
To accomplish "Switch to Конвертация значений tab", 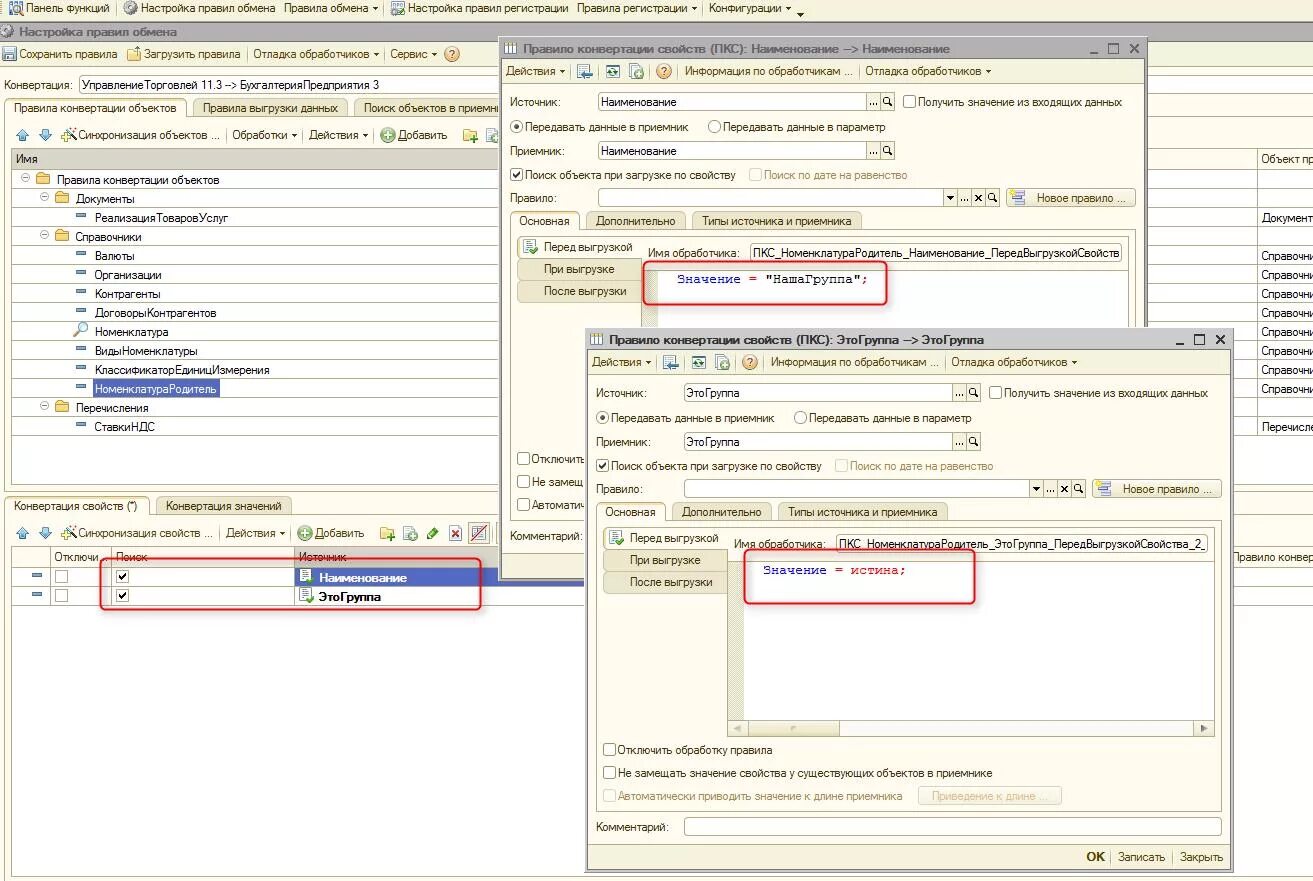I will pyautogui.click(x=224, y=506).
